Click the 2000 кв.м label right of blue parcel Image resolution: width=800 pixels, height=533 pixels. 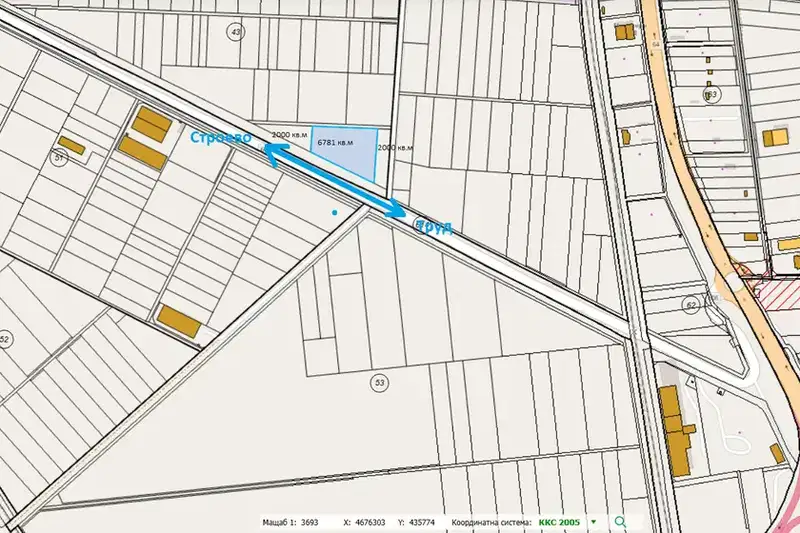coord(395,147)
